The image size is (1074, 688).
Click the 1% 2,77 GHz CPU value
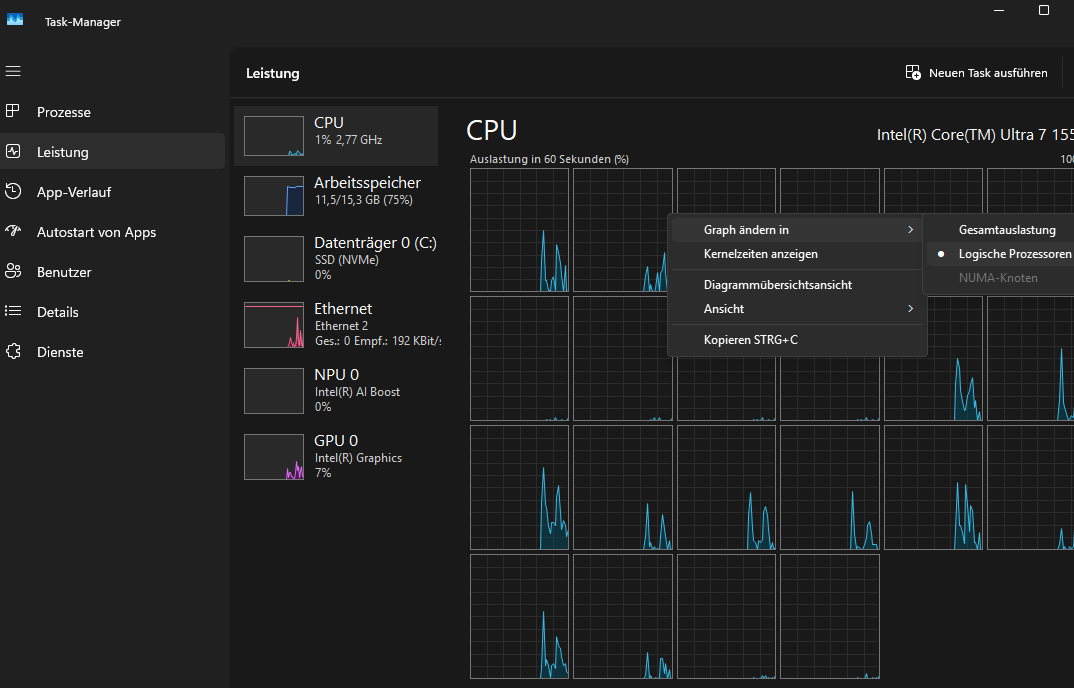click(x=348, y=140)
